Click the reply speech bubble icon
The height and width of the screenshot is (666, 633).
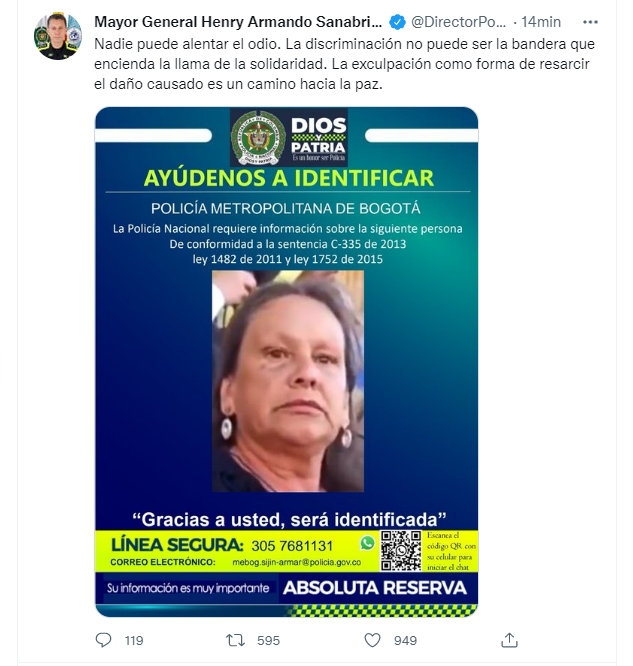(103, 640)
